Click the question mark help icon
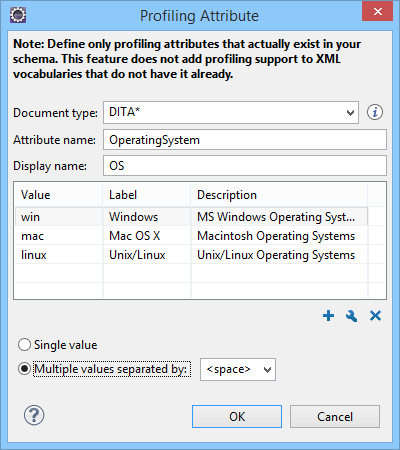This screenshot has height=450, width=400. pyautogui.click(x=34, y=415)
